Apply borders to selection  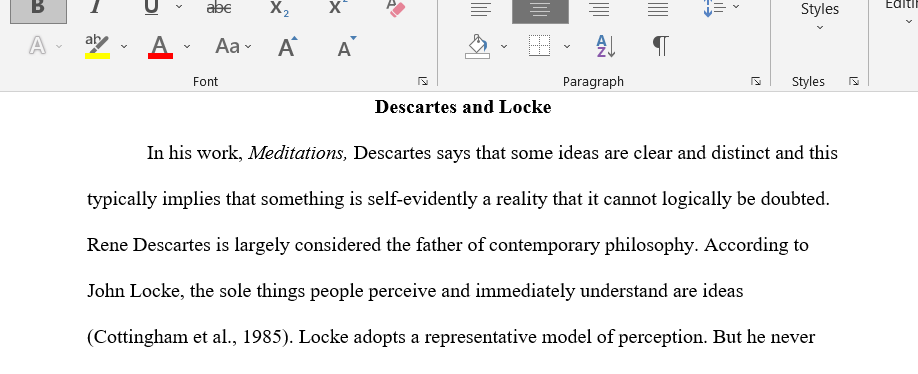tap(539, 46)
